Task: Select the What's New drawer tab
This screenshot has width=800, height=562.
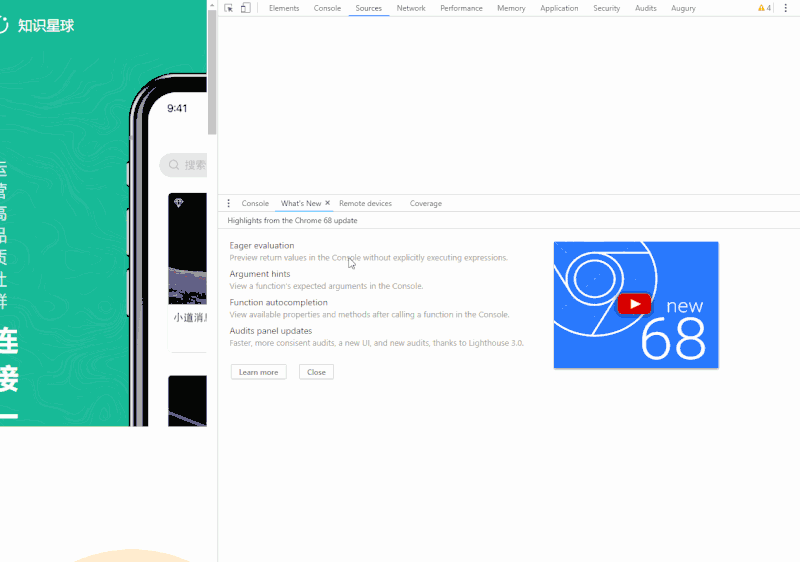Action: coord(301,203)
